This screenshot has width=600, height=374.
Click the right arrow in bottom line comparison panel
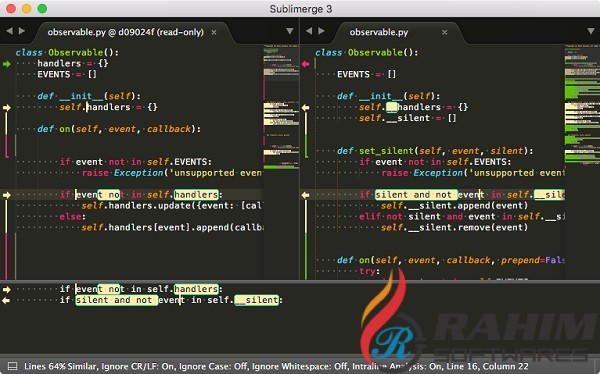click(7, 289)
